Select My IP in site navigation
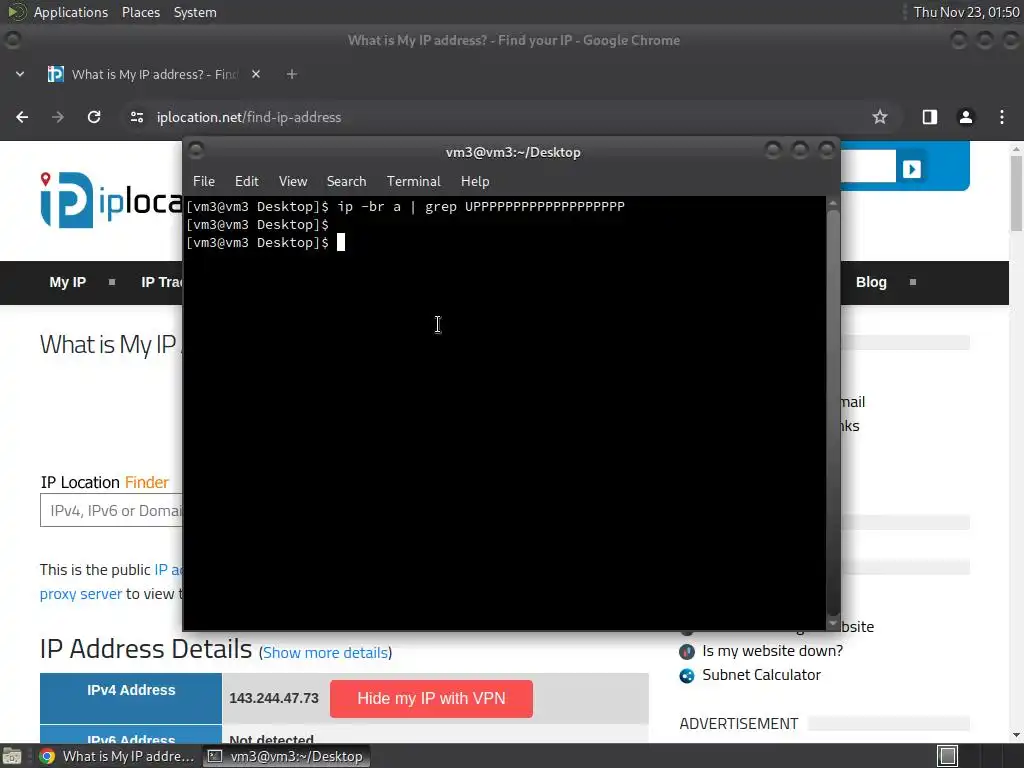 coord(68,282)
